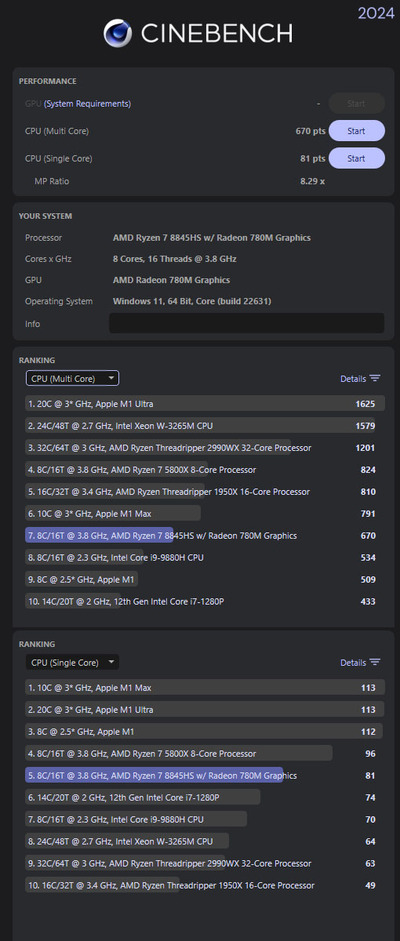Click the Details filter icon in Single Core ranking

point(375,662)
